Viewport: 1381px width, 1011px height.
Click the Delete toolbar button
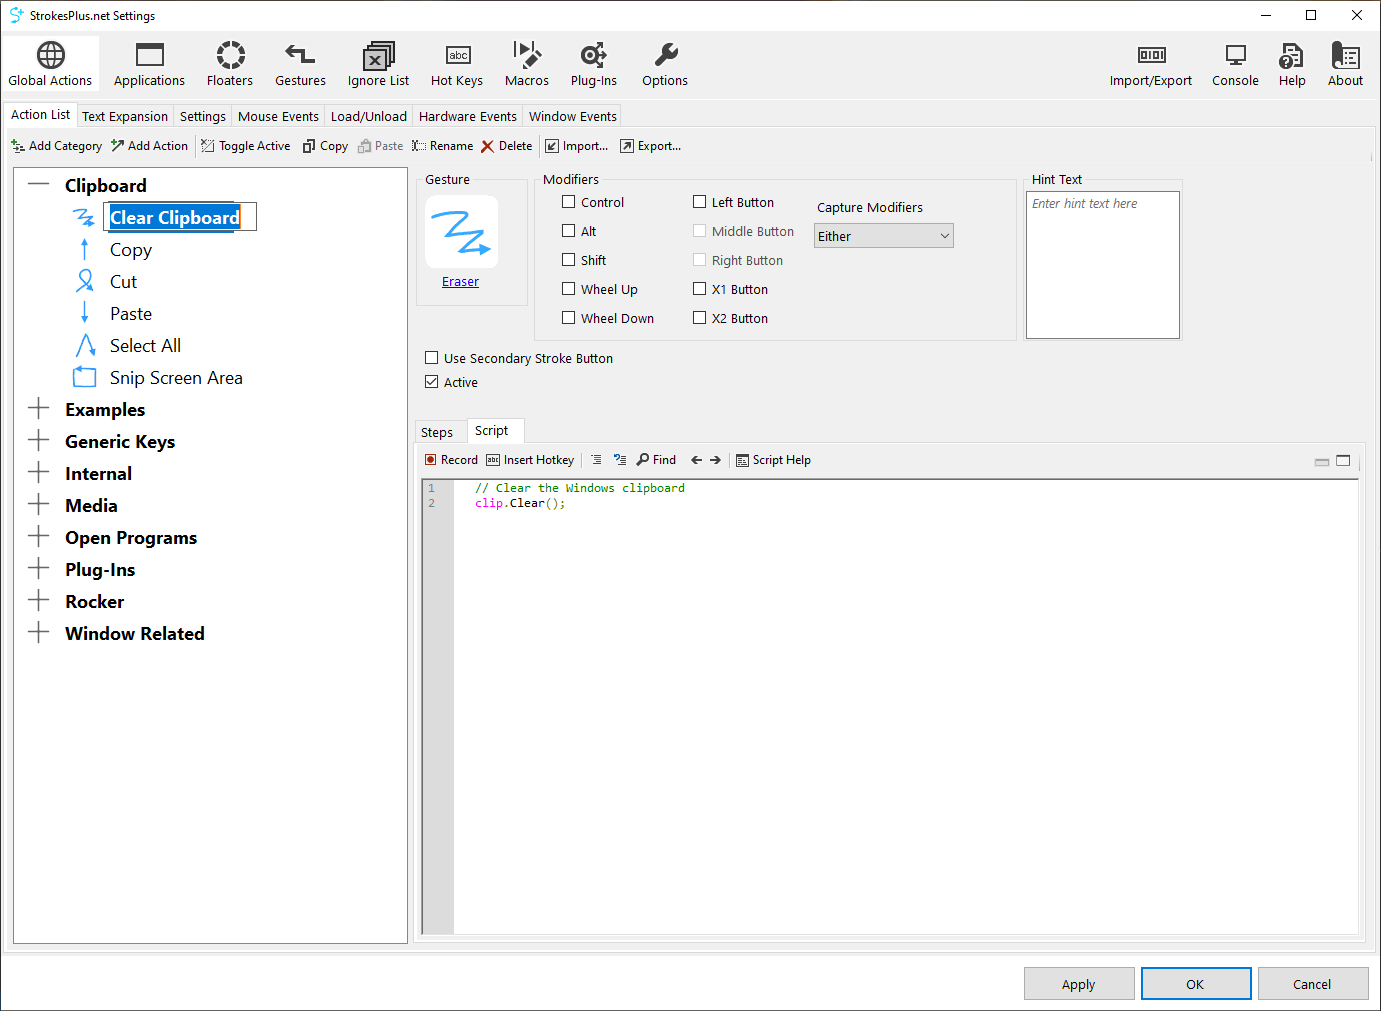[506, 146]
